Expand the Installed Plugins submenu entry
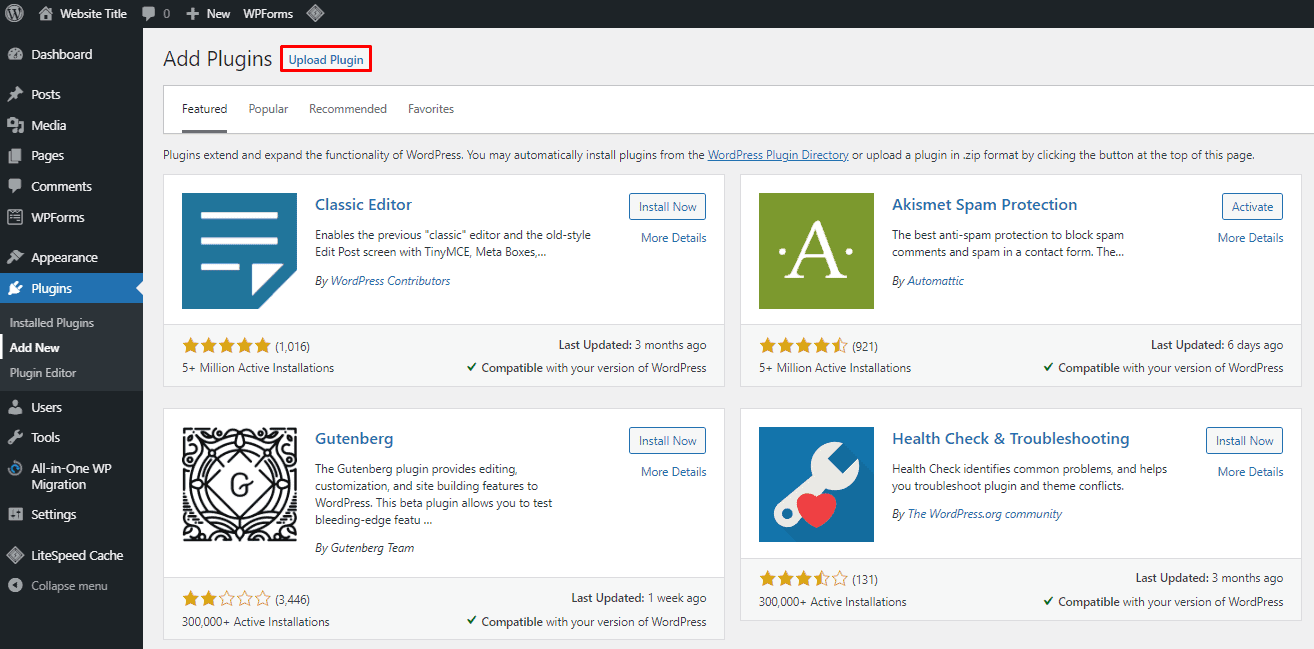This screenshot has width=1314, height=649. coord(50,322)
